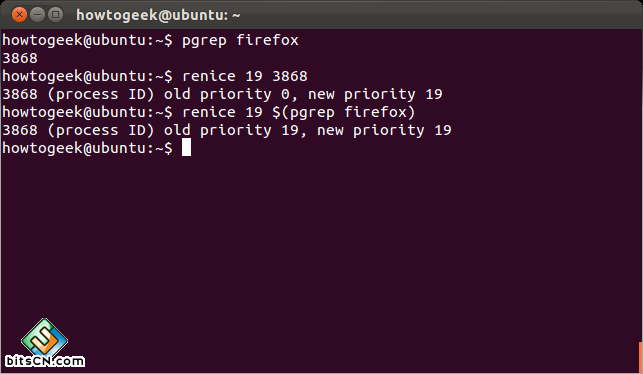
Task: Minimize the terminal window
Action: pos(37,15)
